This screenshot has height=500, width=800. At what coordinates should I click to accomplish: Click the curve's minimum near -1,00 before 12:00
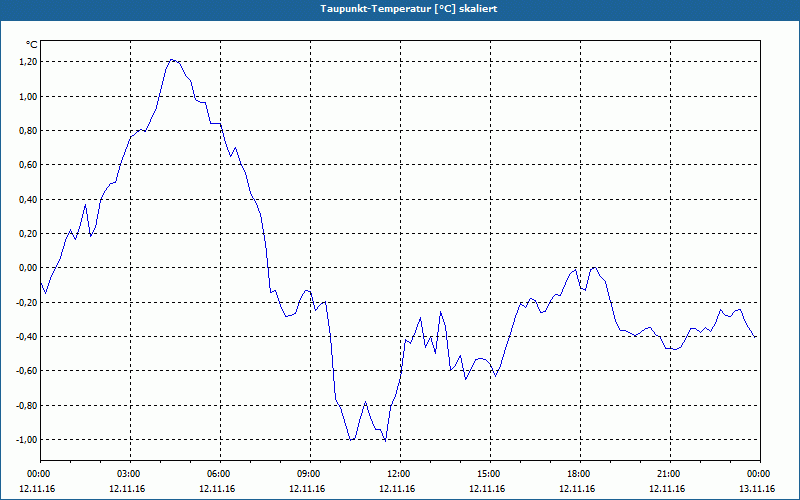385,440
